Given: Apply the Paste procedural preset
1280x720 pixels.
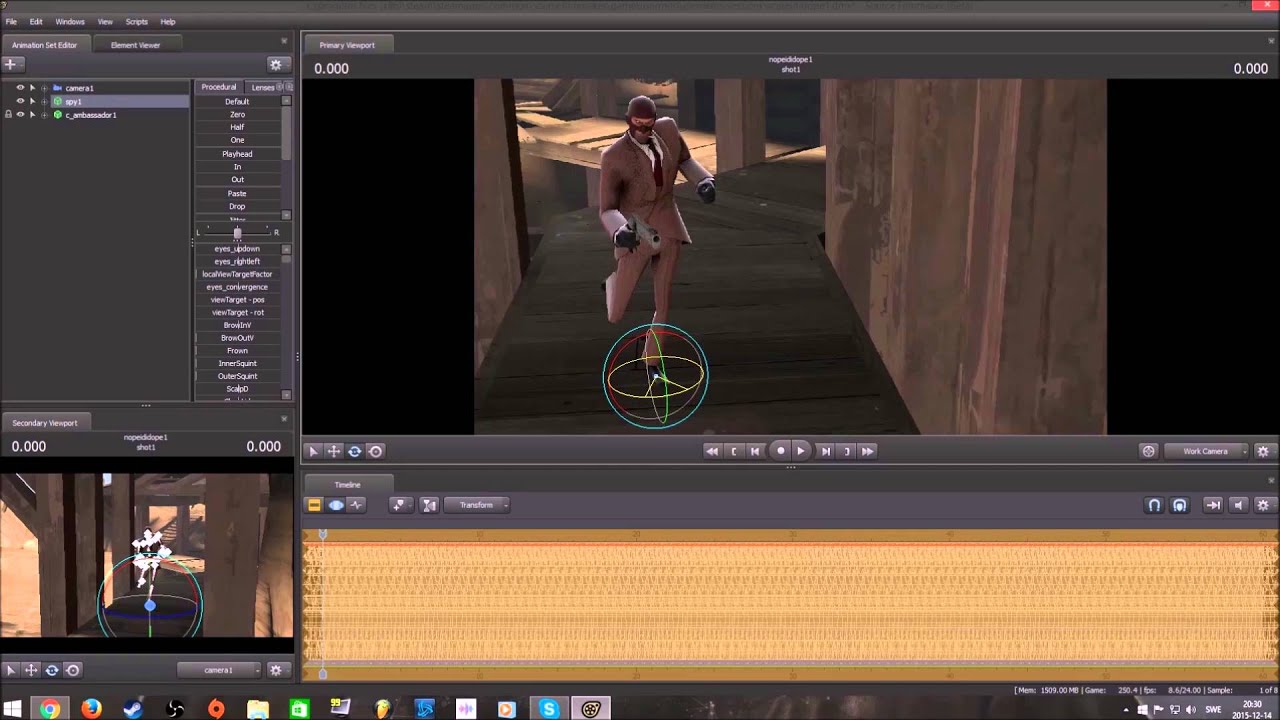Looking at the screenshot, I should (x=237, y=193).
